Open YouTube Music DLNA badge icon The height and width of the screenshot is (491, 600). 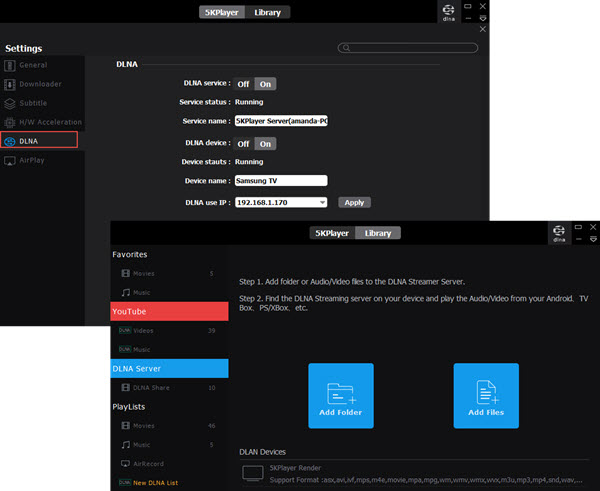tap(125, 349)
